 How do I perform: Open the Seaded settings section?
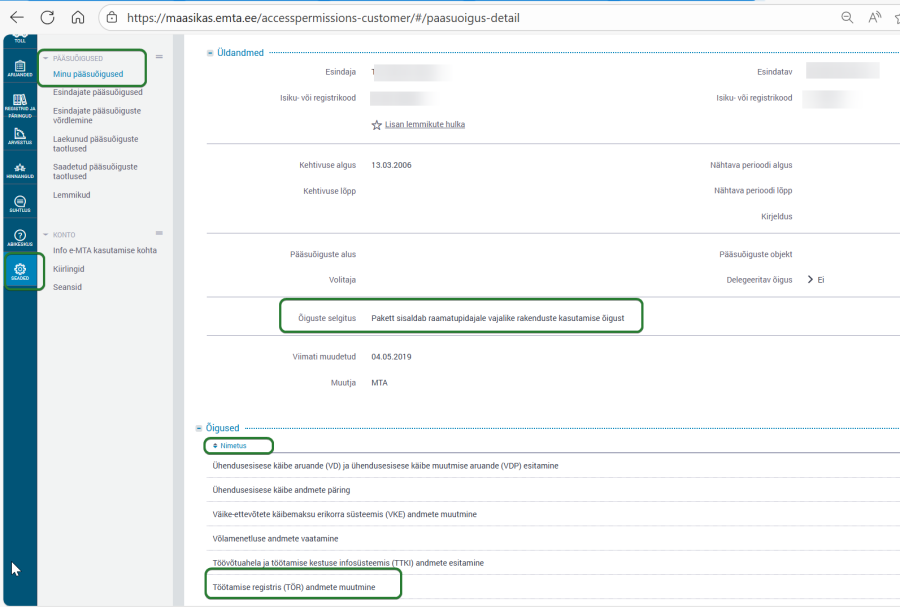pyautogui.click(x=20, y=271)
